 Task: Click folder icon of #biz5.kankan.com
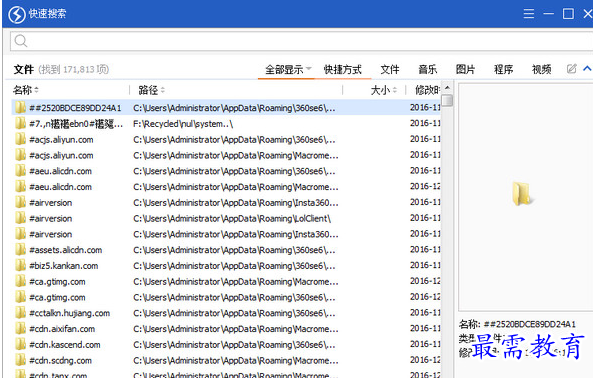click(20, 266)
